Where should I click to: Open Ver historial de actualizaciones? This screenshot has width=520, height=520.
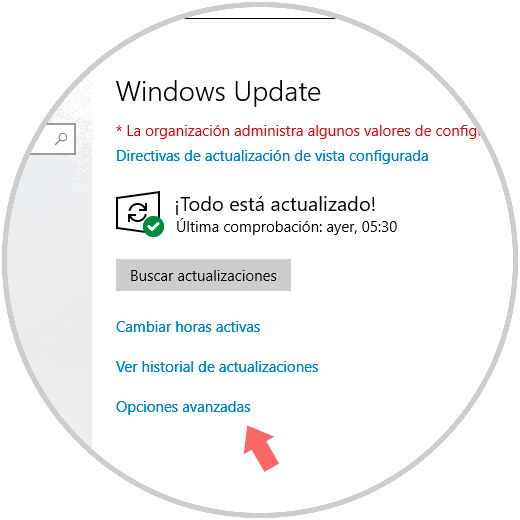[217, 367]
